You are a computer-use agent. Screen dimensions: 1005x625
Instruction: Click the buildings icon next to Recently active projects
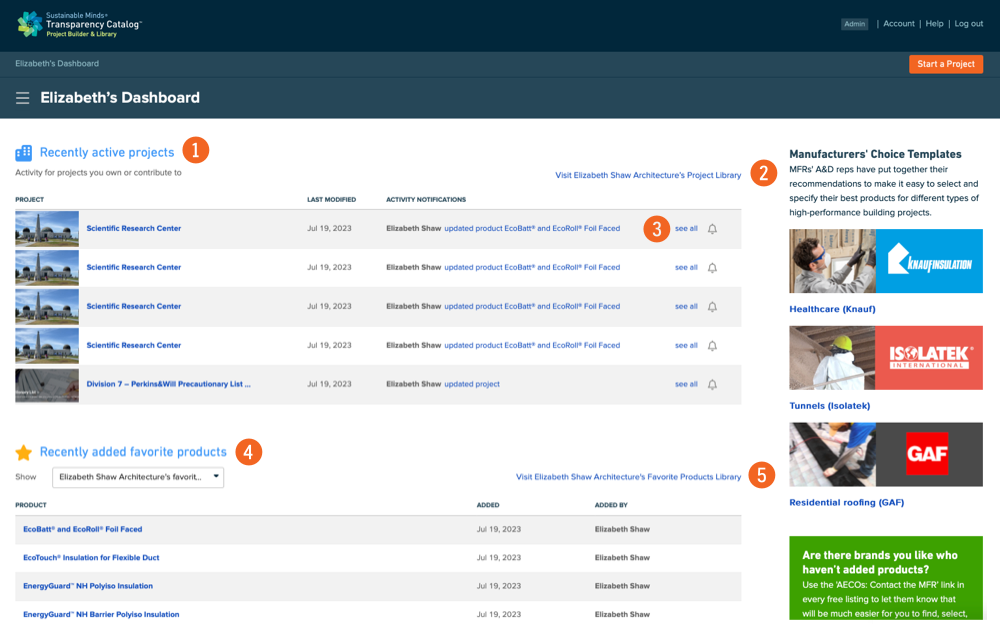click(x=24, y=153)
